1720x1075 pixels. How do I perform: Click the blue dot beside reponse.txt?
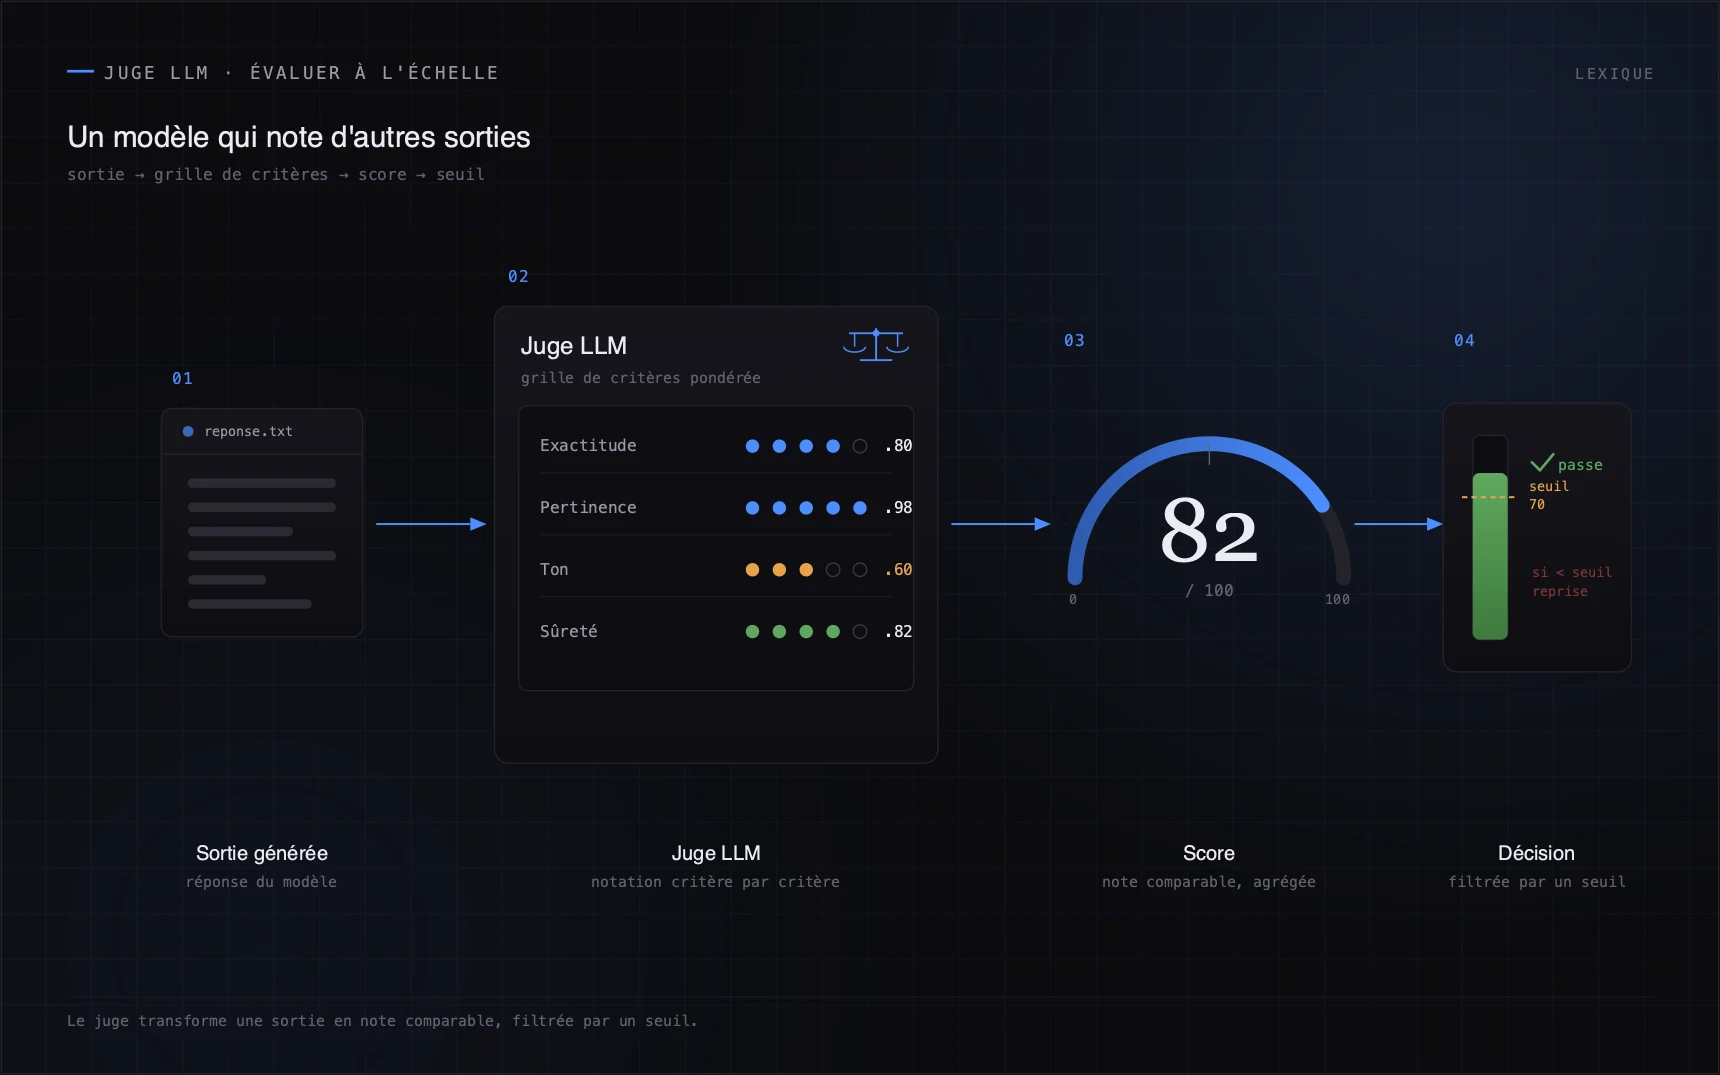(188, 432)
